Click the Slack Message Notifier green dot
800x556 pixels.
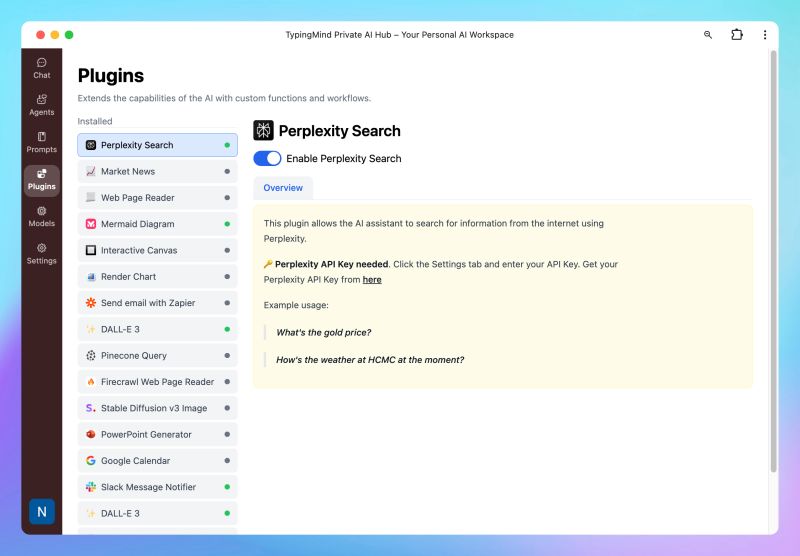pos(227,487)
